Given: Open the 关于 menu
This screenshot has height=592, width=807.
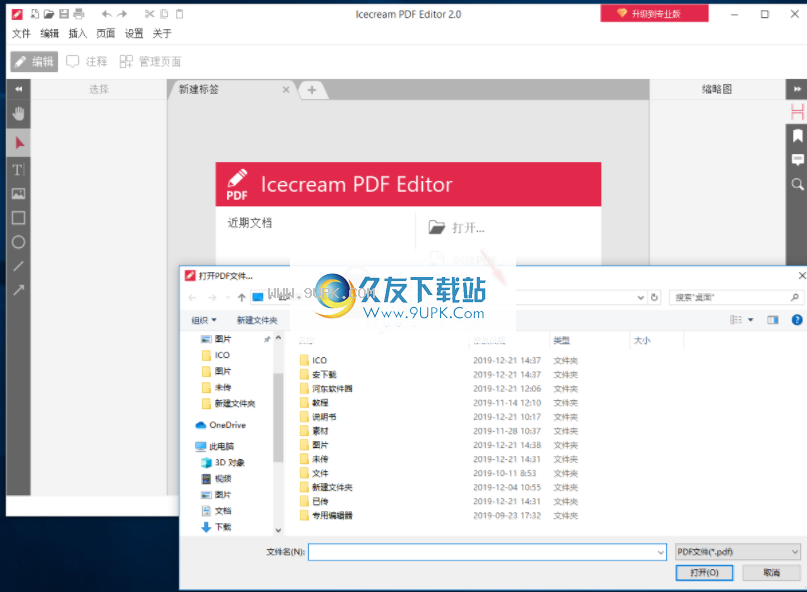Looking at the screenshot, I should click(162, 33).
